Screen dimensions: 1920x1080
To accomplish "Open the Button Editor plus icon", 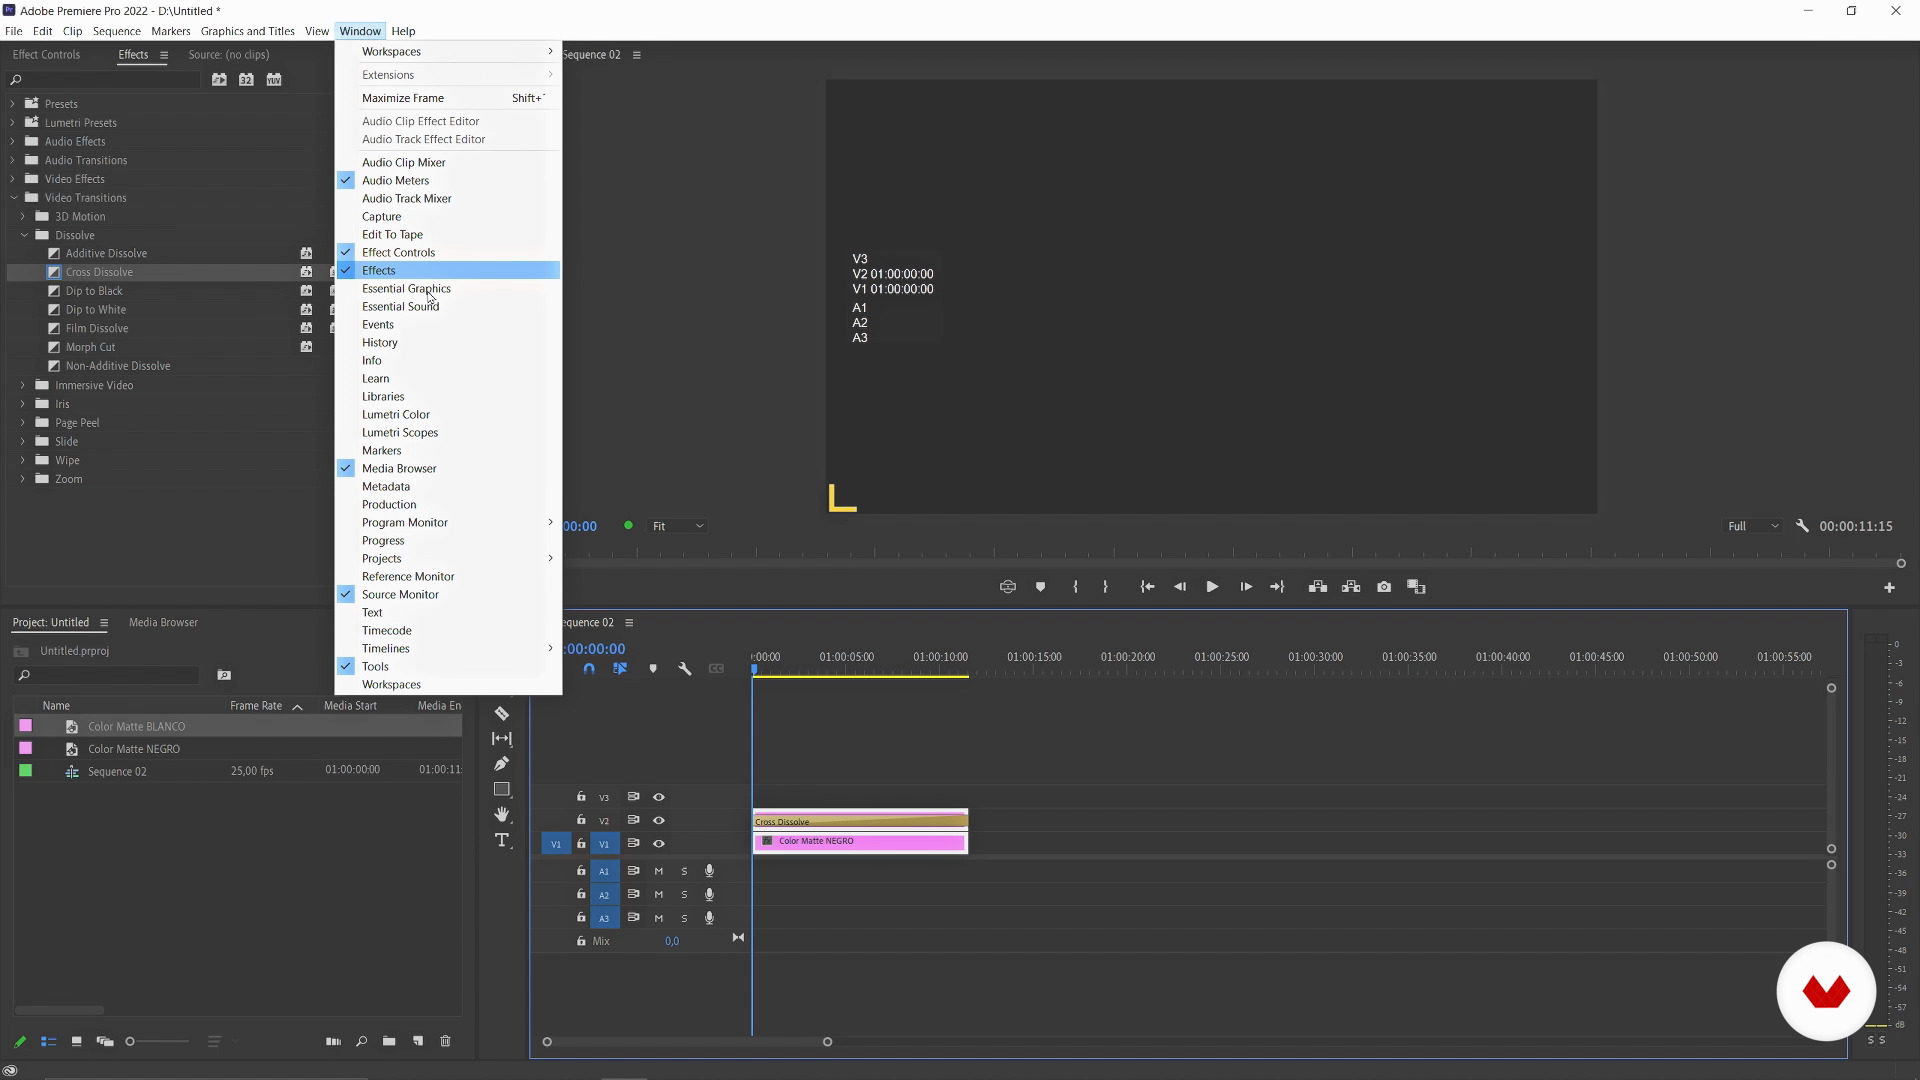I will click(1890, 588).
